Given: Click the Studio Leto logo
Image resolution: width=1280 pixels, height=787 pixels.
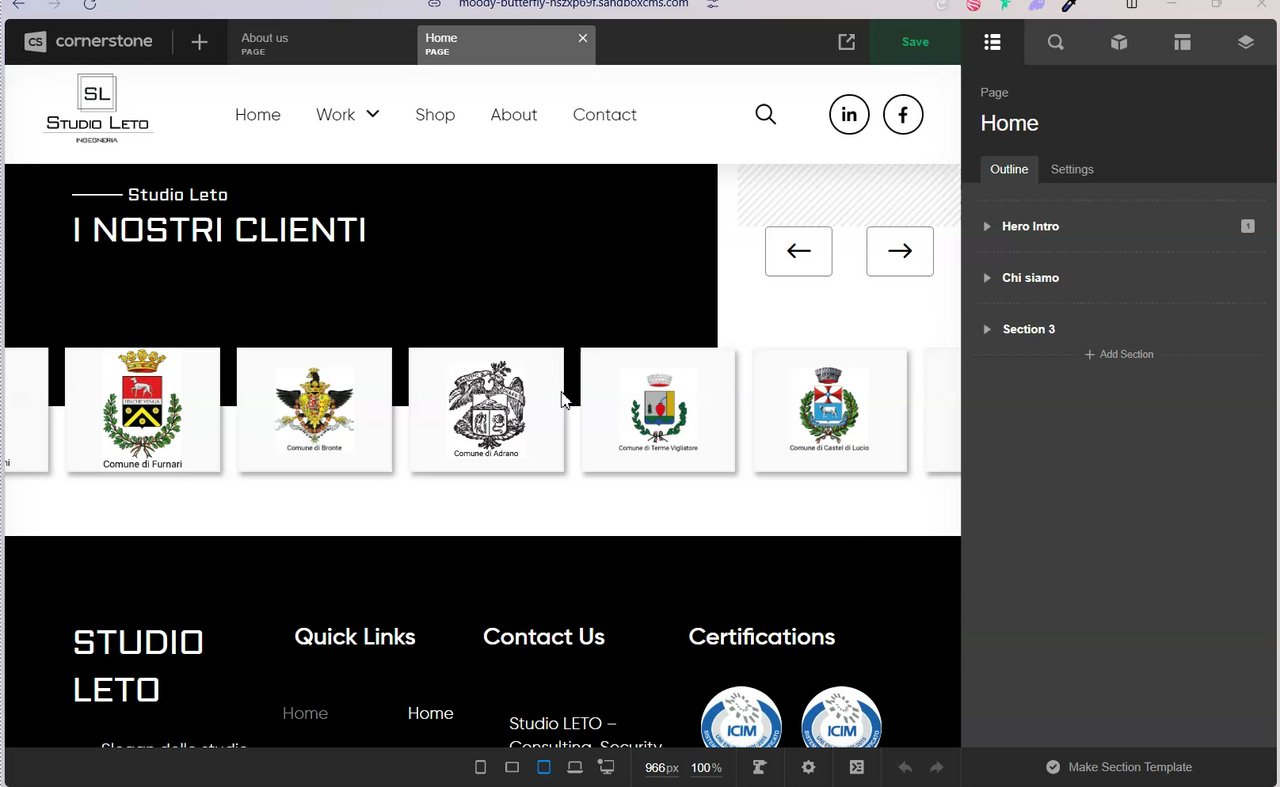Looking at the screenshot, I should point(97,109).
